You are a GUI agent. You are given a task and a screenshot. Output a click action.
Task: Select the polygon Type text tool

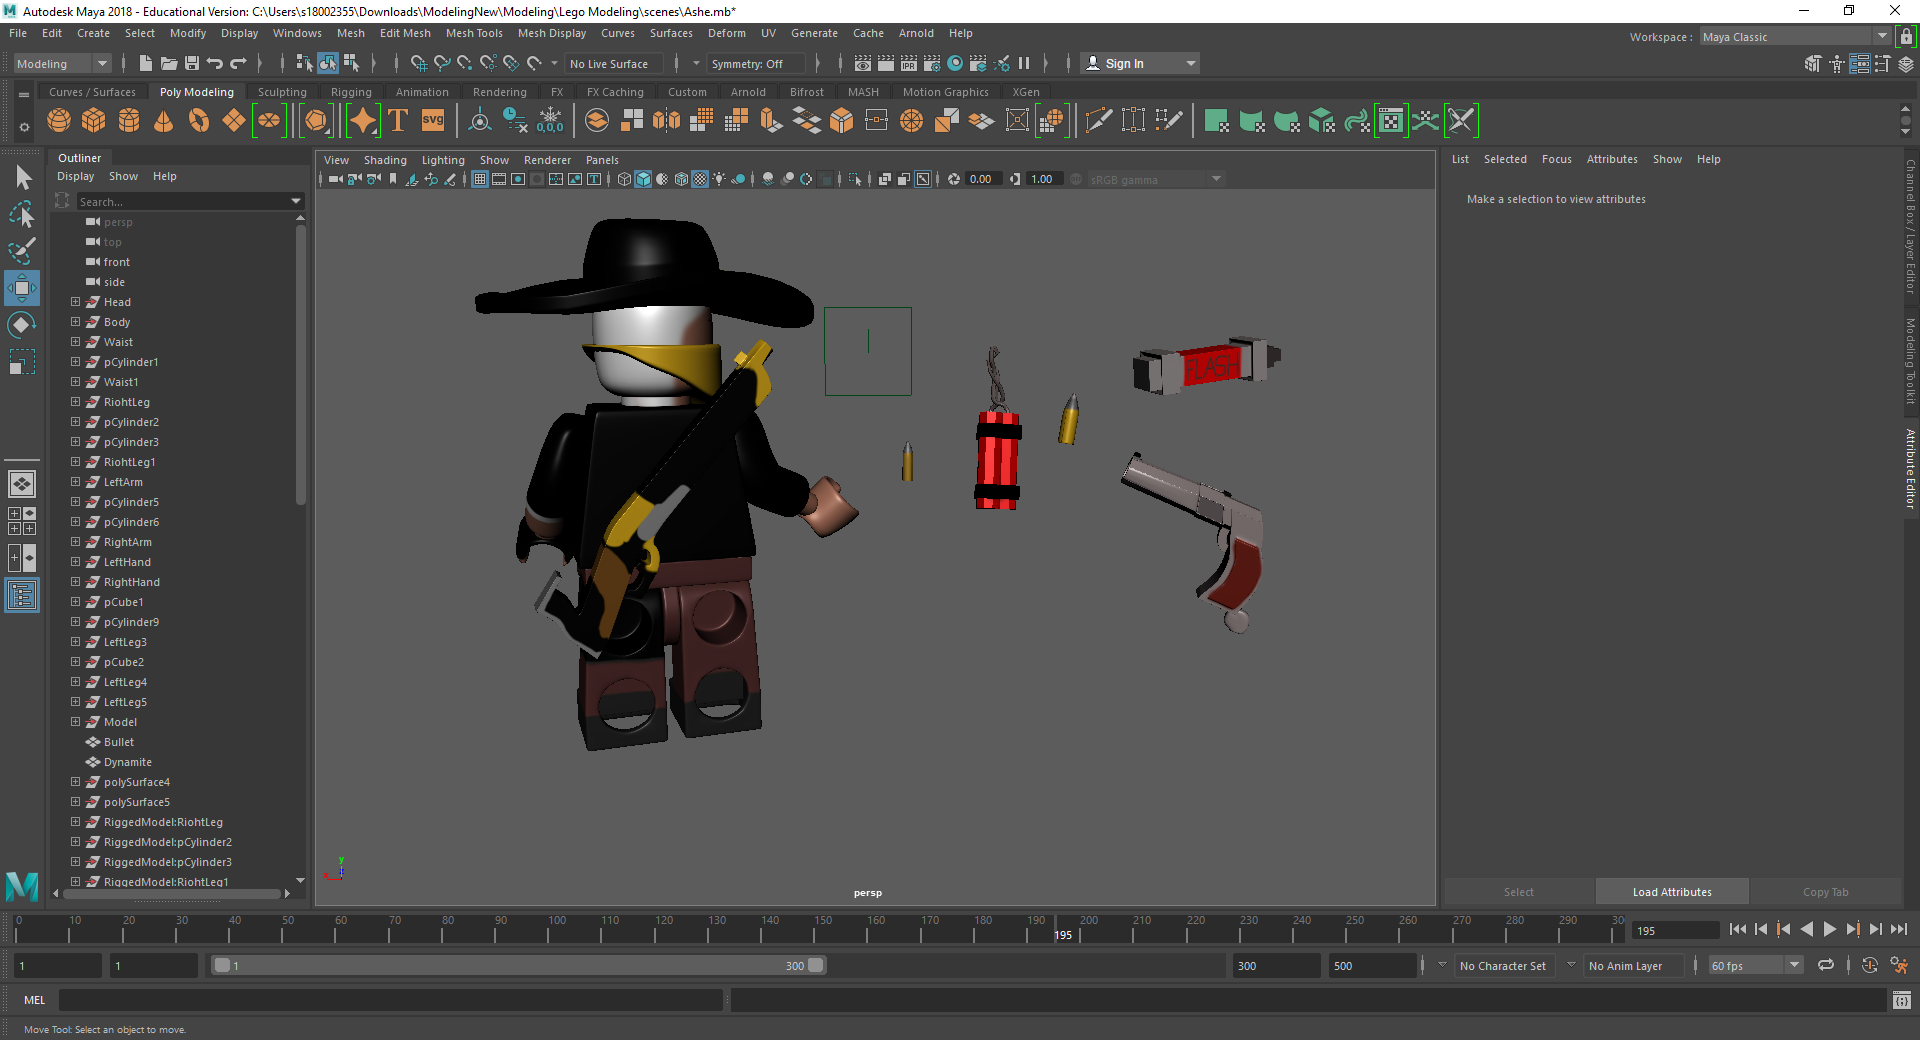[x=398, y=121]
